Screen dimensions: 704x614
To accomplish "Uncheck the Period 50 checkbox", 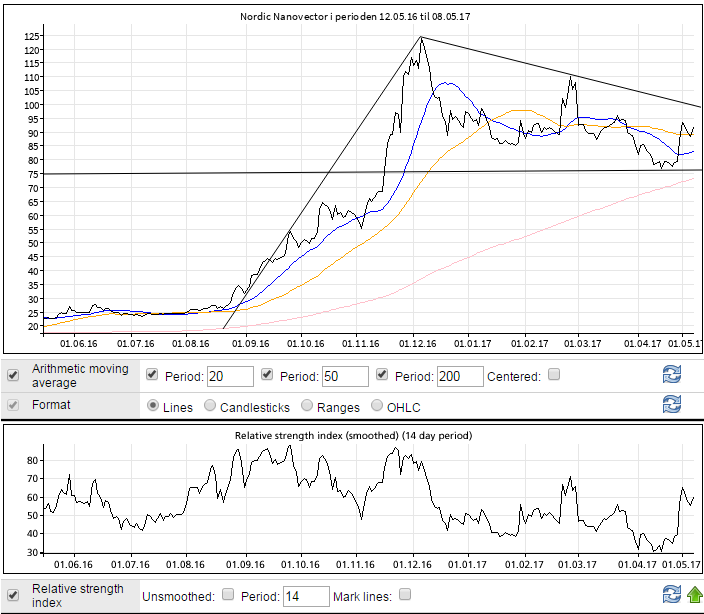I will [267, 374].
